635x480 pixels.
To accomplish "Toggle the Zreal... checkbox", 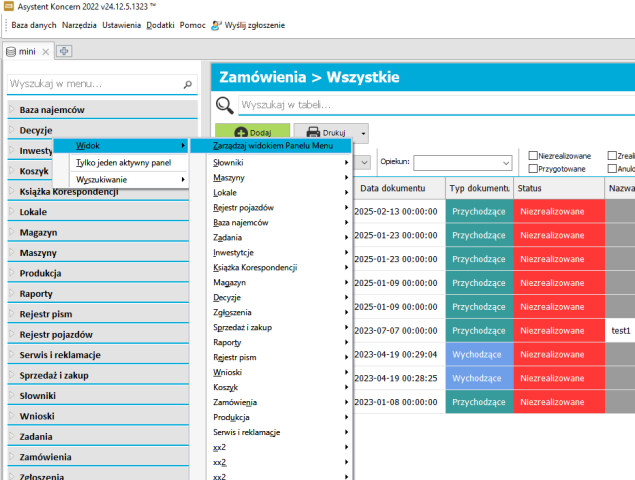I will point(612,156).
